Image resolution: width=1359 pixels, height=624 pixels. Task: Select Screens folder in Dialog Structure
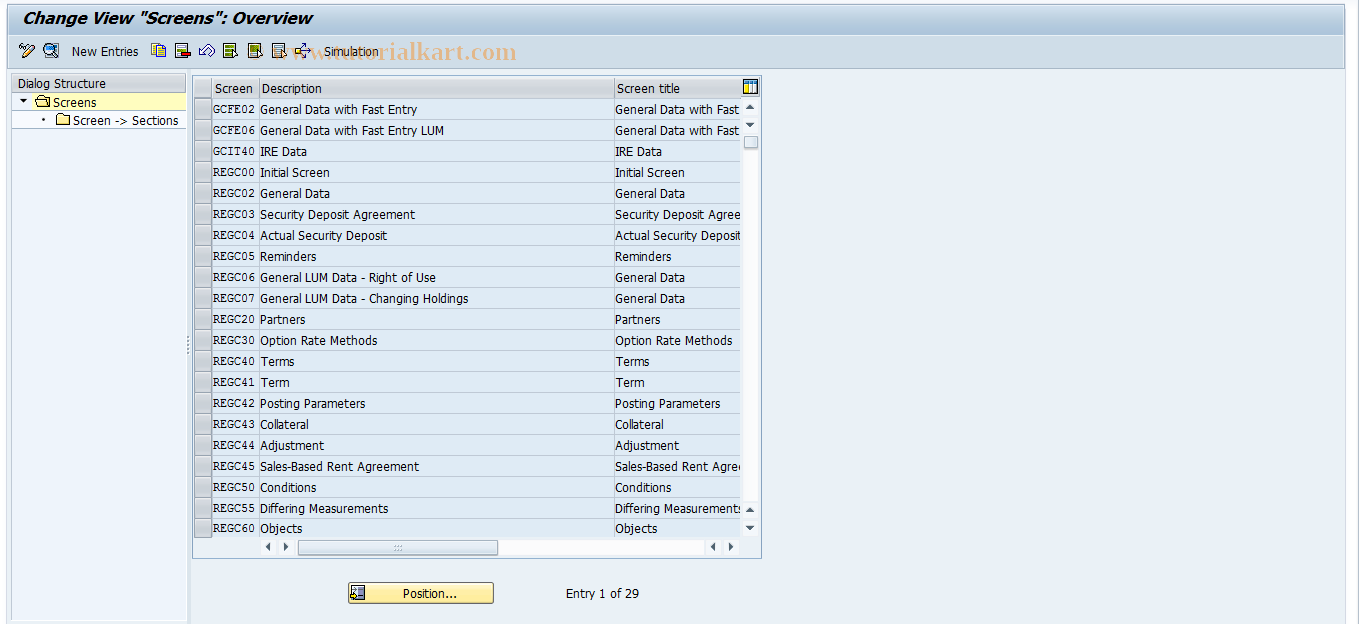pyautogui.click(x=66, y=102)
